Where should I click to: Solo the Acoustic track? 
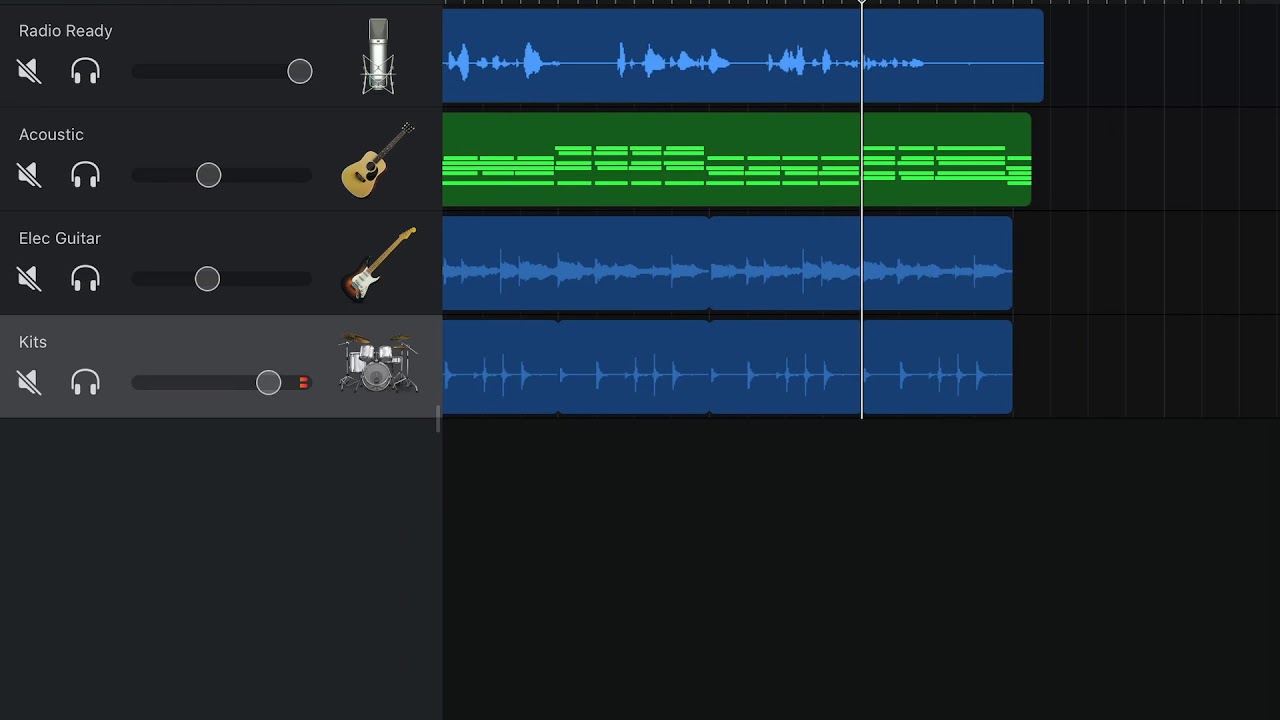(x=85, y=175)
